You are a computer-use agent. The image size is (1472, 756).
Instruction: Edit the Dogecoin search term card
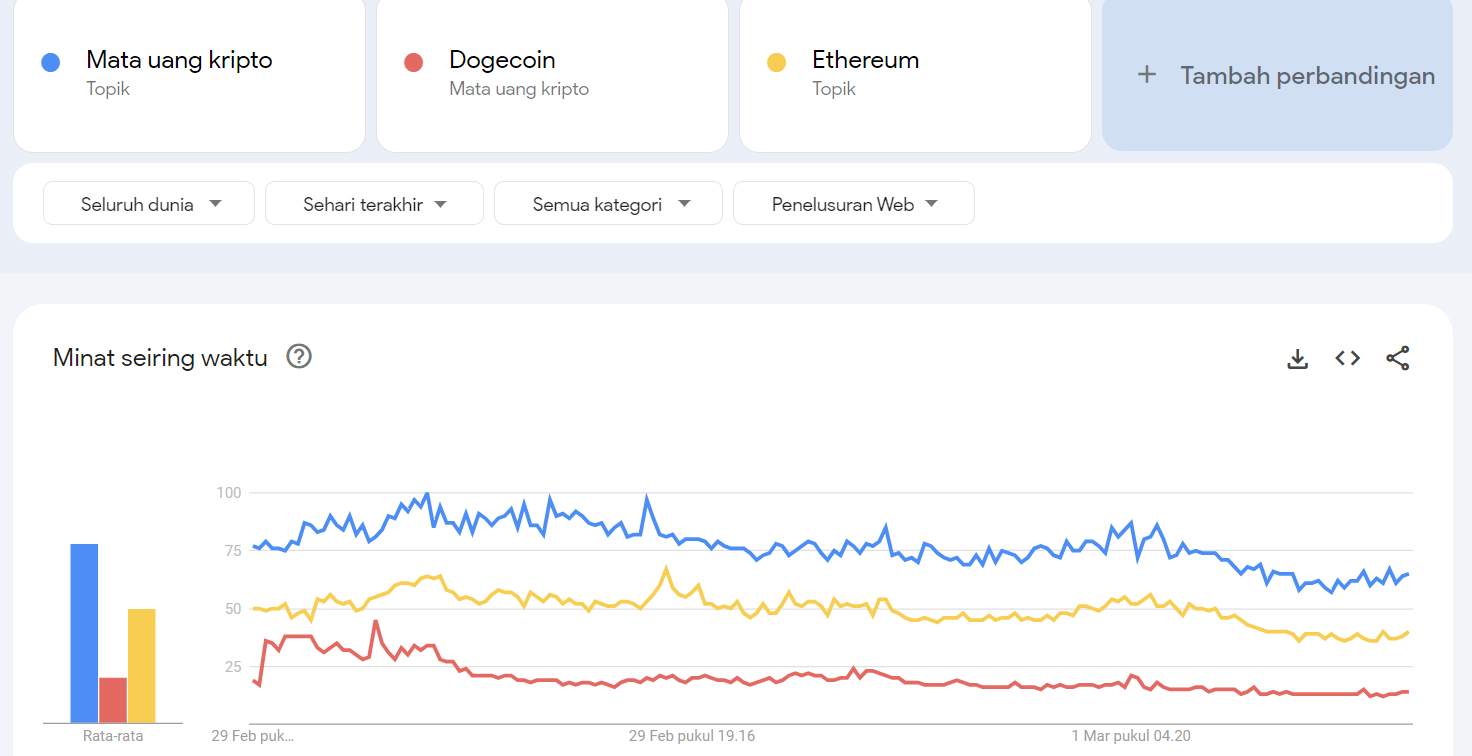tap(552, 74)
